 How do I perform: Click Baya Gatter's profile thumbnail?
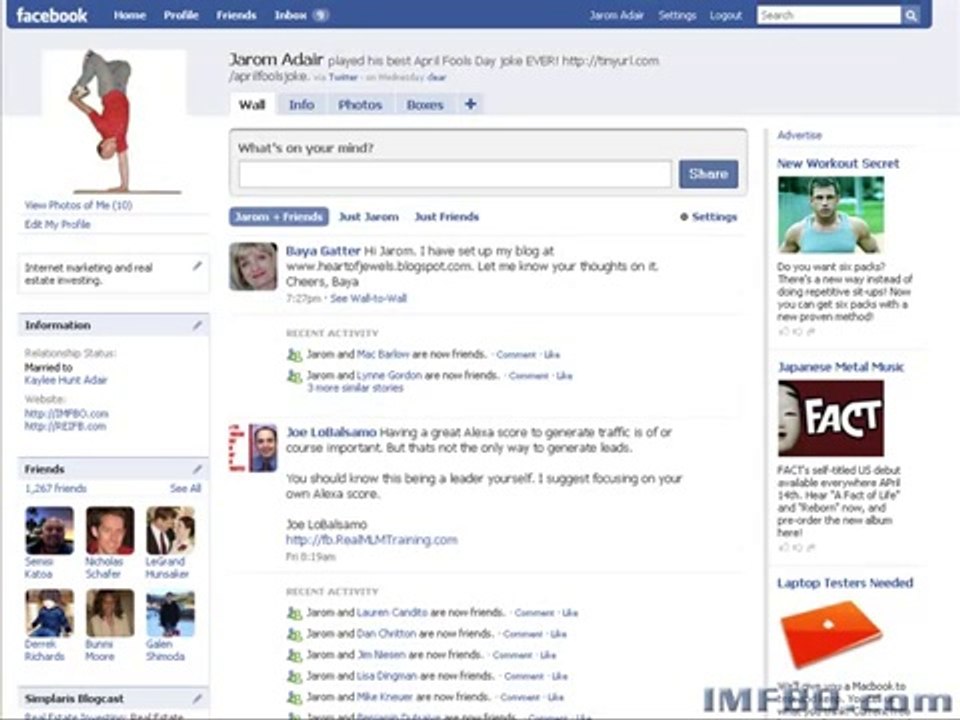tap(253, 266)
